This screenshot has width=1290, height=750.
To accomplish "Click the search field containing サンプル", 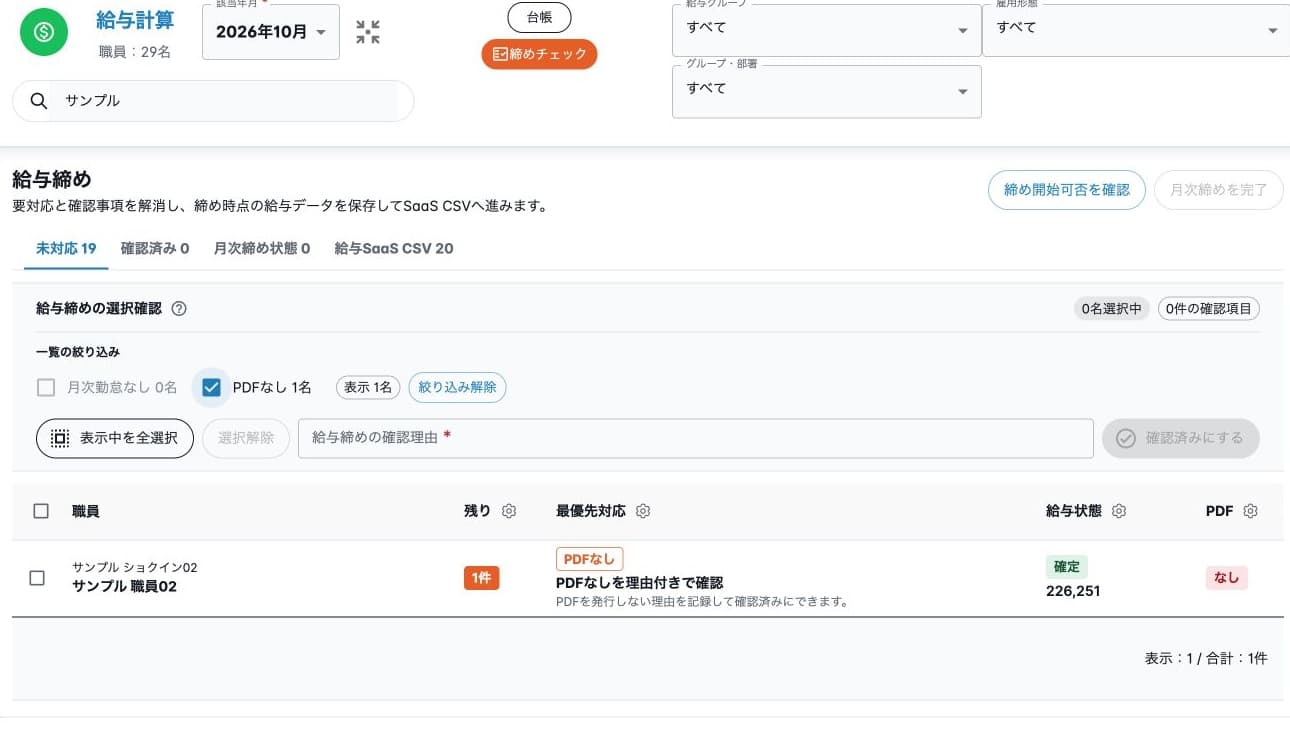I will [213, 101].
